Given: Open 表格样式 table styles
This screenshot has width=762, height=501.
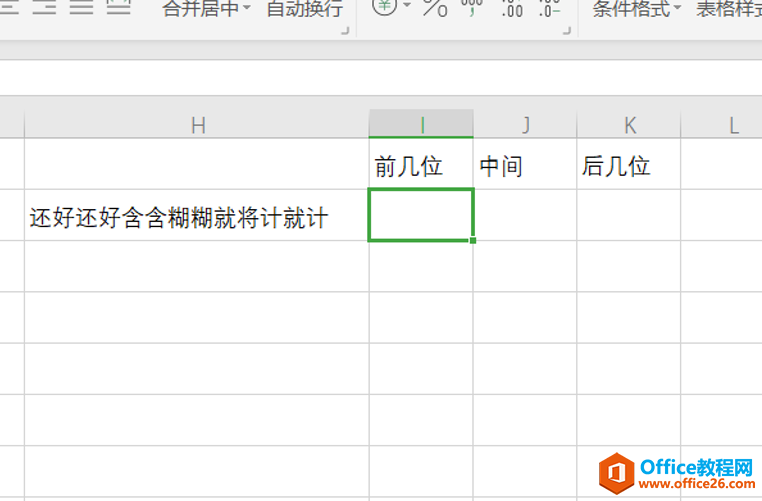Looking at the screenshot, I should [x=728, y=9].
